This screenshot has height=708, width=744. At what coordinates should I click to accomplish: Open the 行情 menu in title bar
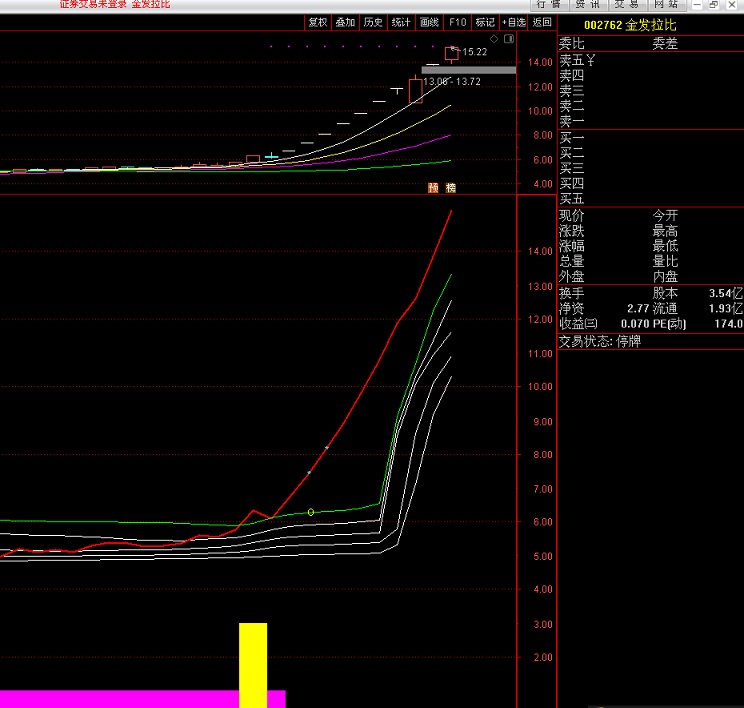(x=549, y=4)
